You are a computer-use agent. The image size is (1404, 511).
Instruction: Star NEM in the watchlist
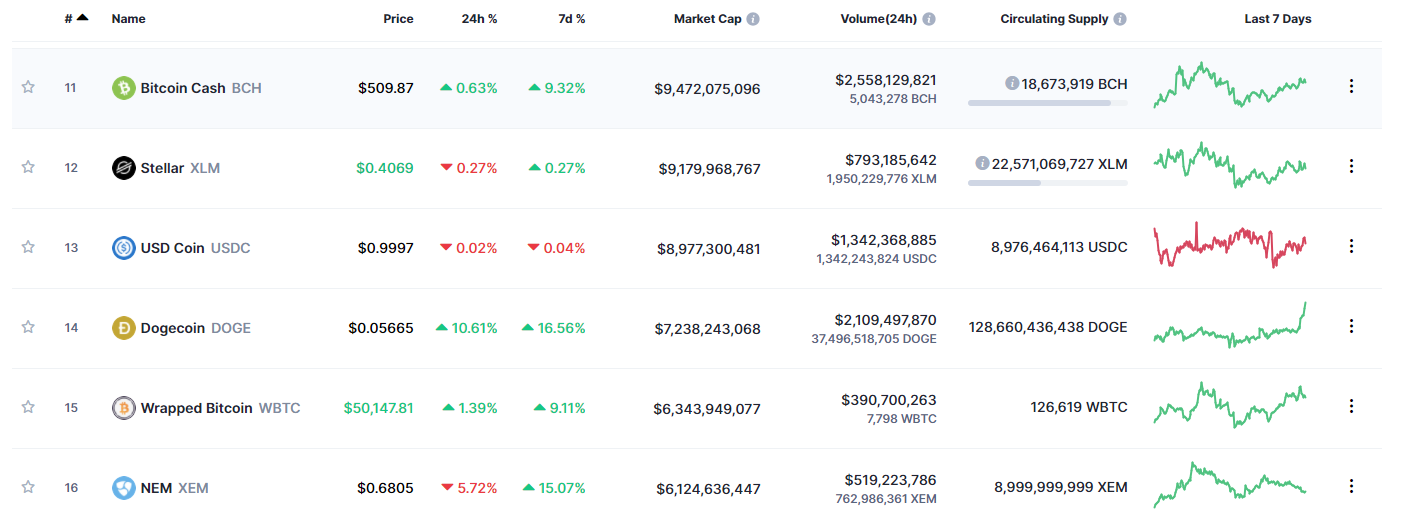click(x=28, y=487)
